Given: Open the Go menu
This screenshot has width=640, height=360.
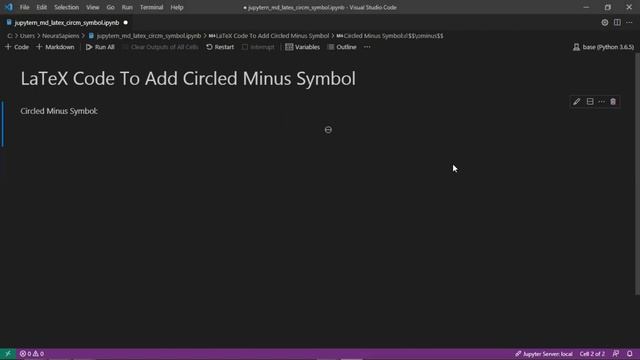Looking at the screenshot, I should (110, 7).
